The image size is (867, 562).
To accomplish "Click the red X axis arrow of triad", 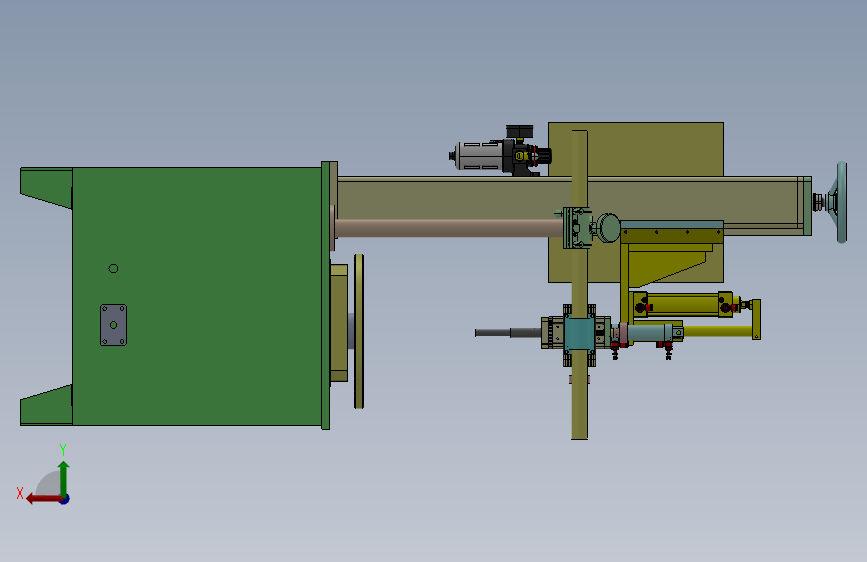I will 44,499.
